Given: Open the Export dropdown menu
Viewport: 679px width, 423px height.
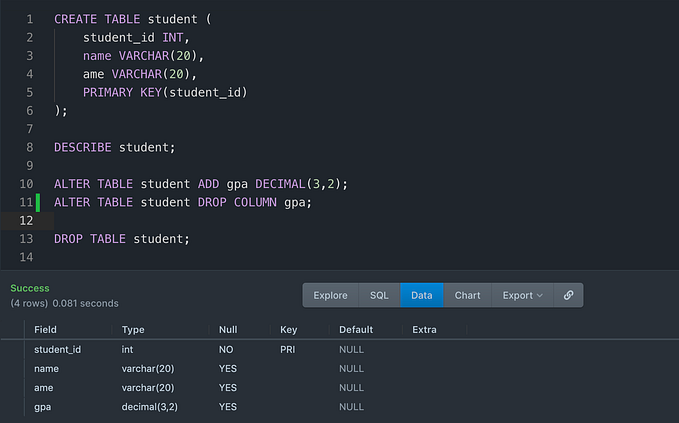Looking at the screenshot, I should click(522, 295).
